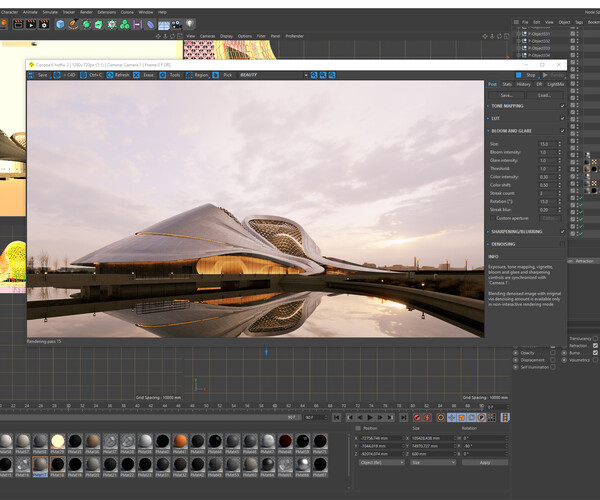Collapse the Bloom and Glare section
Image resolution: width=600 pixels, height=500 pixels.
(x=488, y=131)
